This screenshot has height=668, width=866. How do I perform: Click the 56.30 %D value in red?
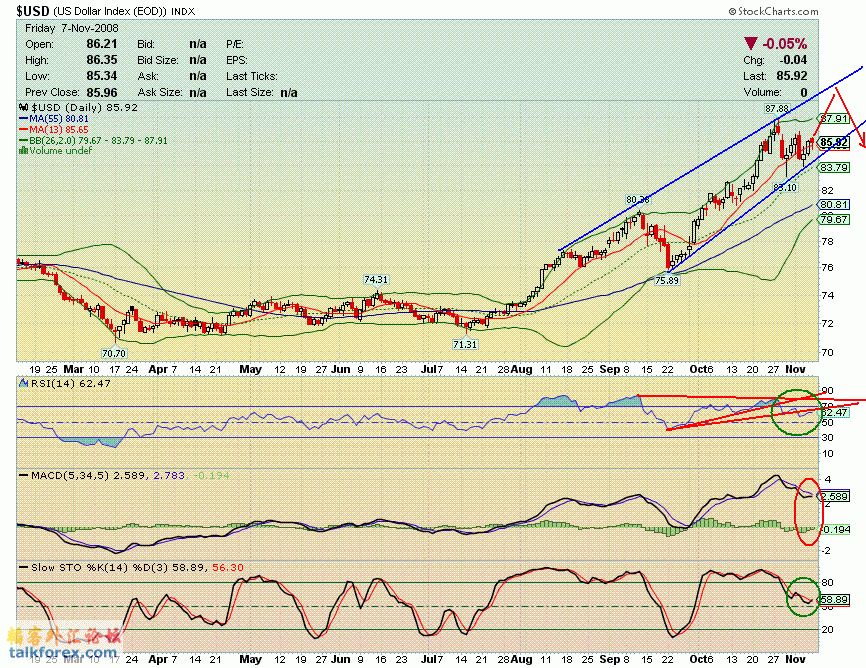228,567
